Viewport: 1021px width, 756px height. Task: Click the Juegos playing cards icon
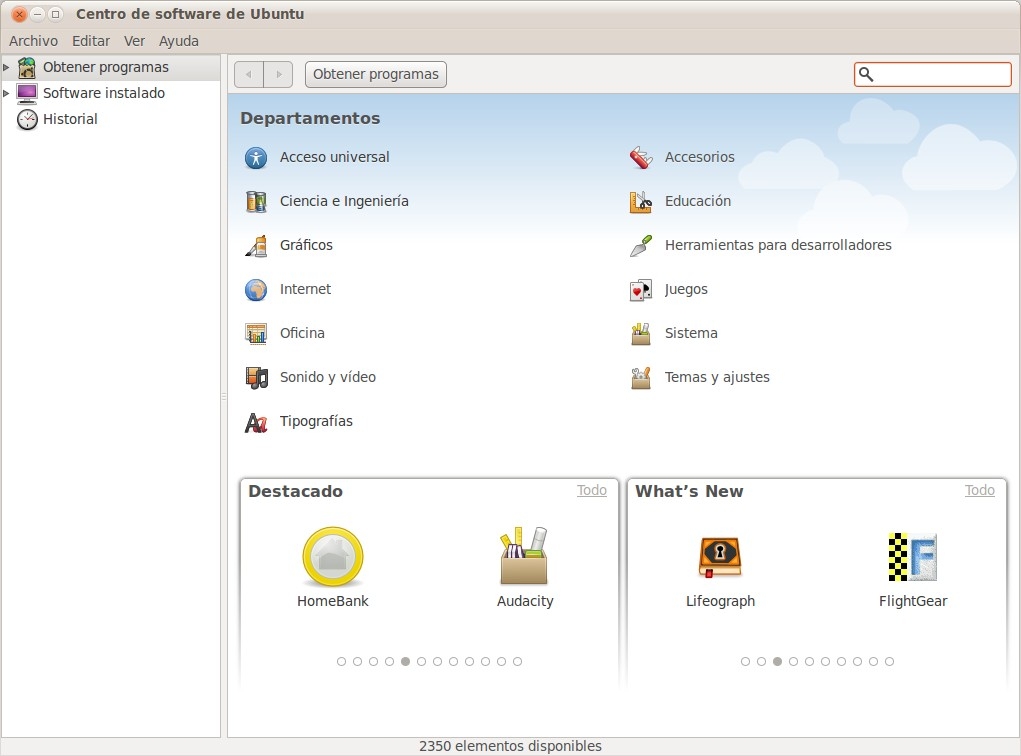point(641,290)
